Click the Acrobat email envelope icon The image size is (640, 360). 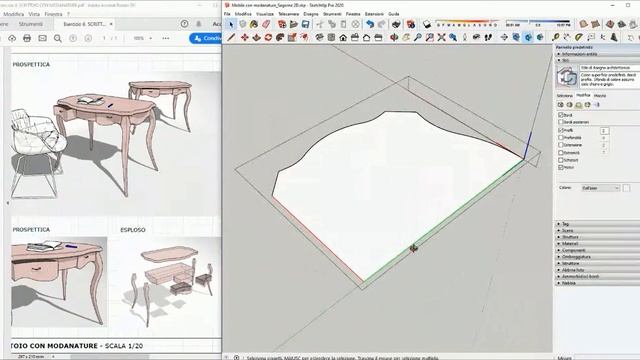click(42, 38)
